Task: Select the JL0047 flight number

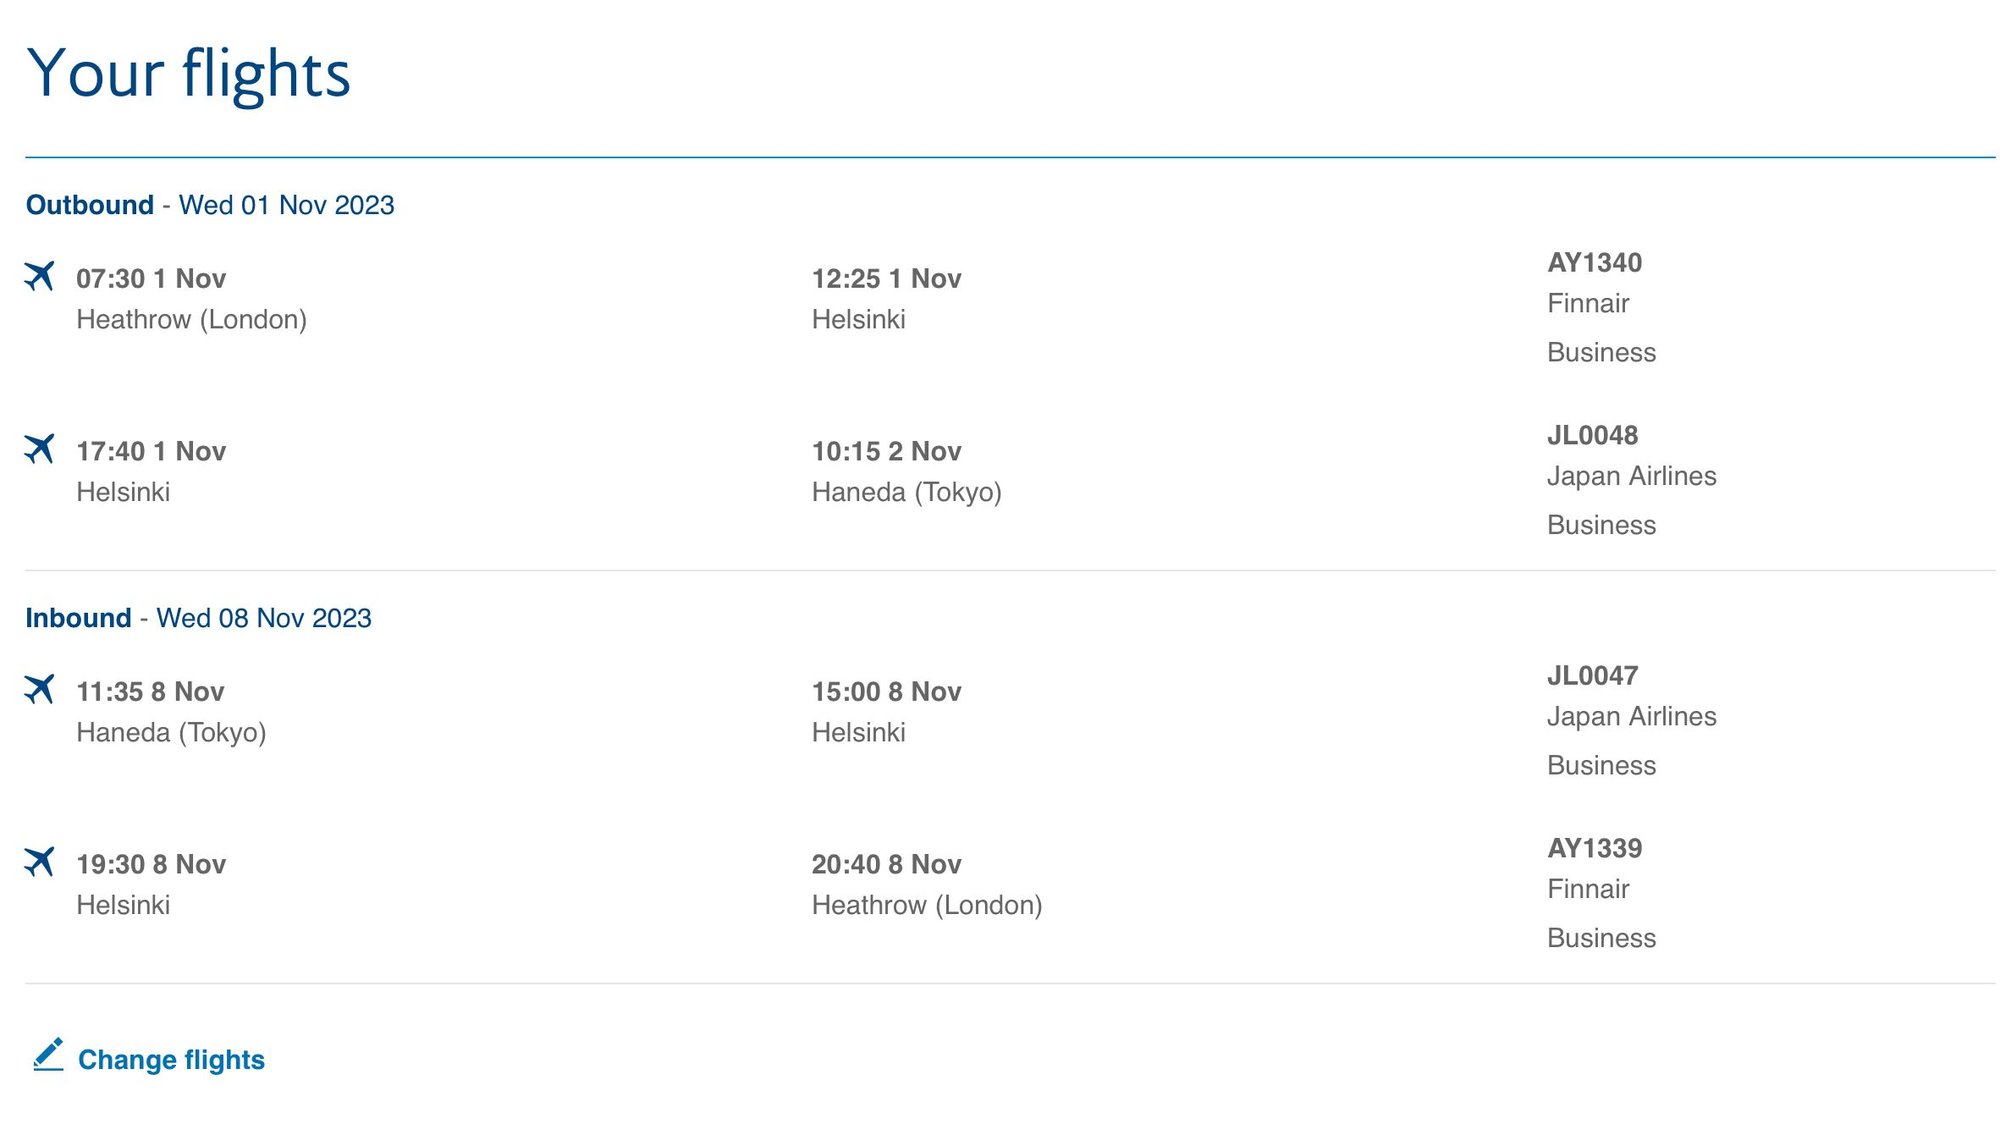Action: [1594, 675]
